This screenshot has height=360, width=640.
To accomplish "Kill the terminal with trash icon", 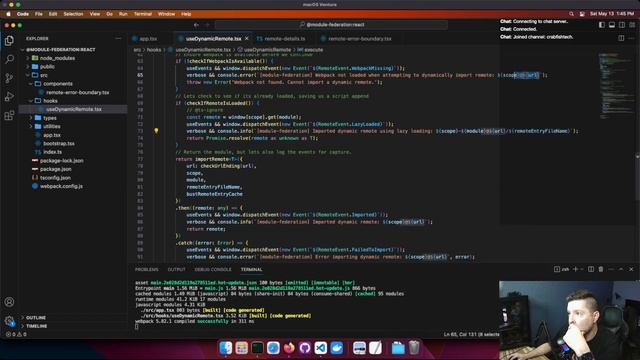I will point(601,269).
